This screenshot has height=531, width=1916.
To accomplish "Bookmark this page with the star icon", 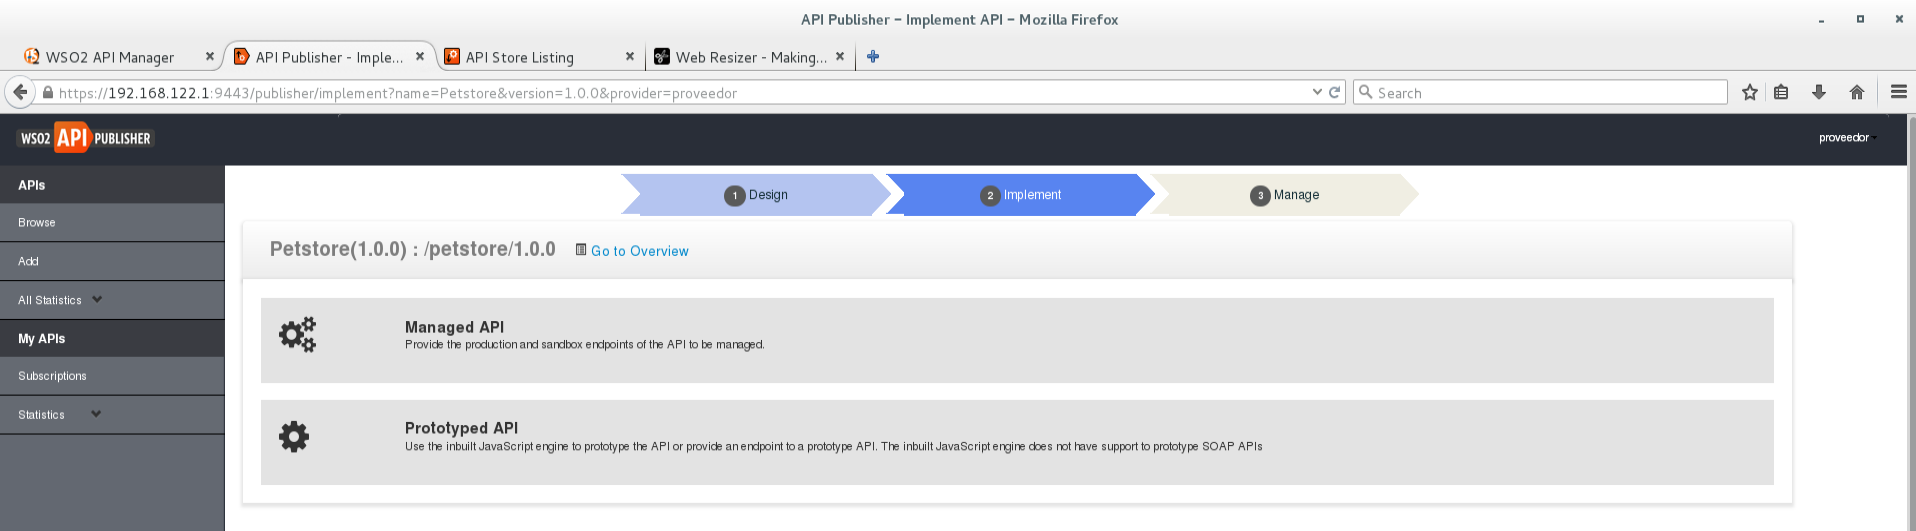I will [x=1749, y=92].
